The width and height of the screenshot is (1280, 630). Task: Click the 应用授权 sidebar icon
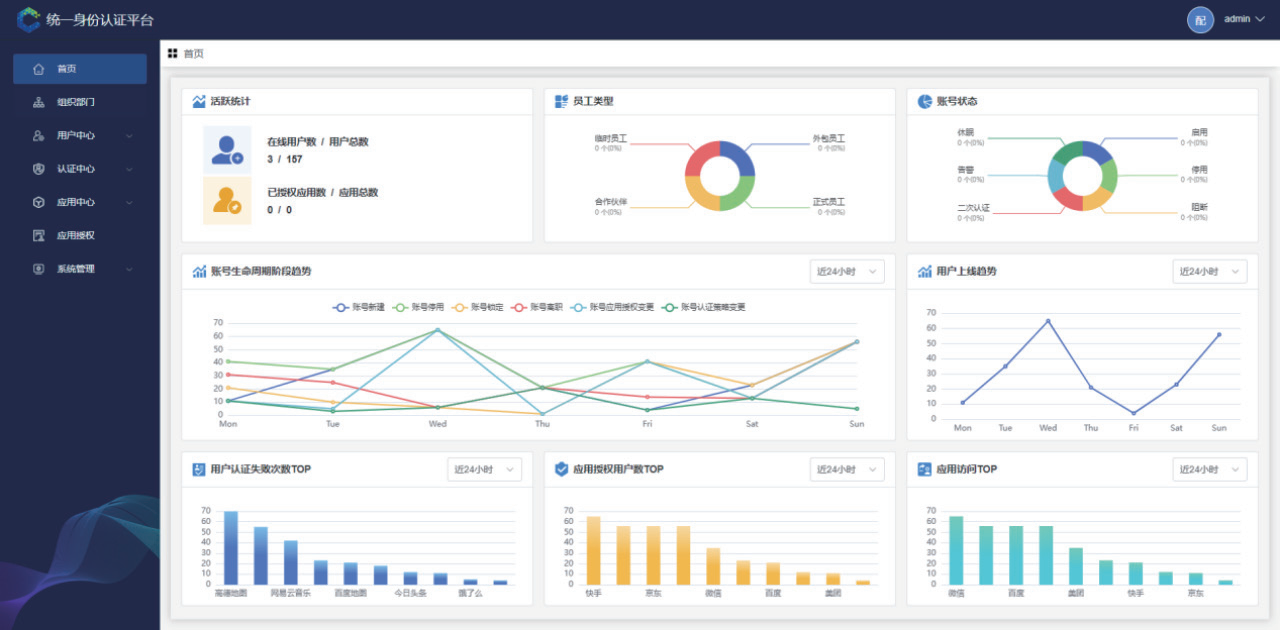pyautogui.click(x=39, y=236)
